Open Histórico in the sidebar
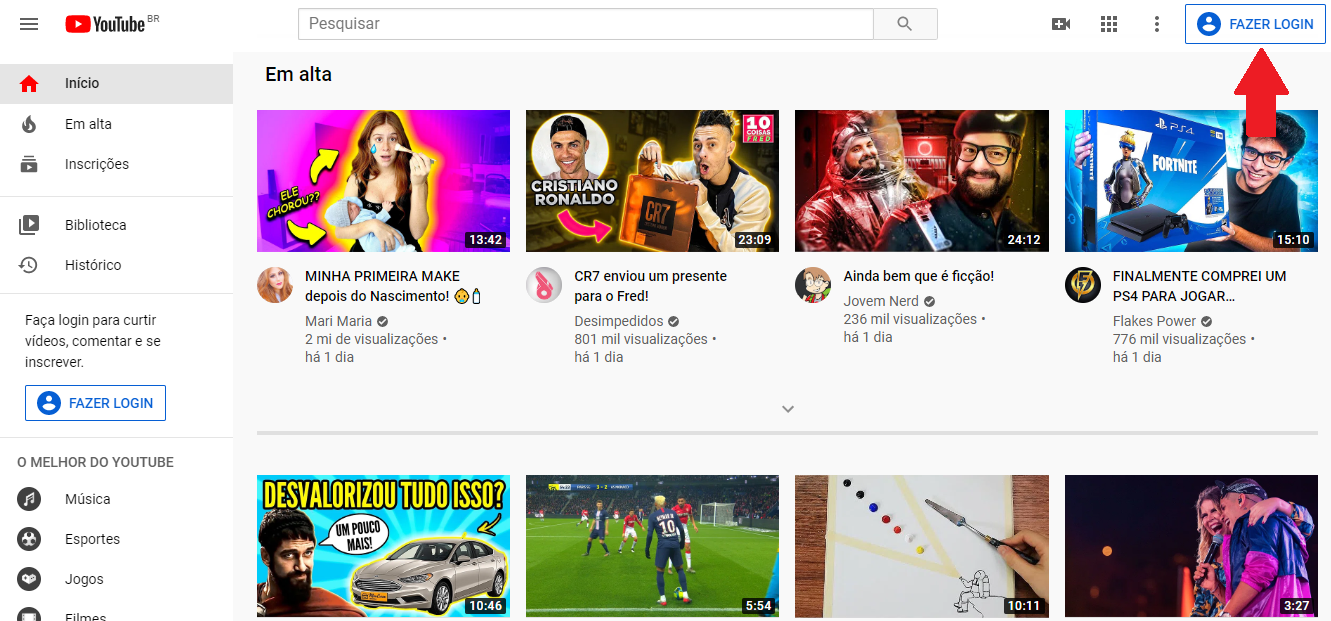The height and width of the screenshot is (621, 1331). coord(93,265)
